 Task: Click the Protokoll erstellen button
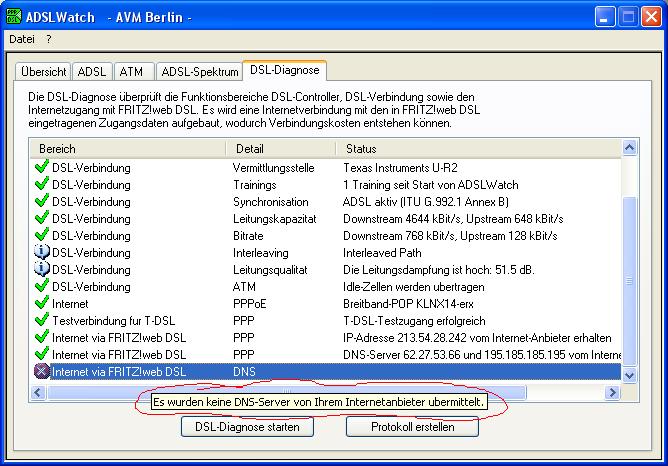[x=412, y=427]
